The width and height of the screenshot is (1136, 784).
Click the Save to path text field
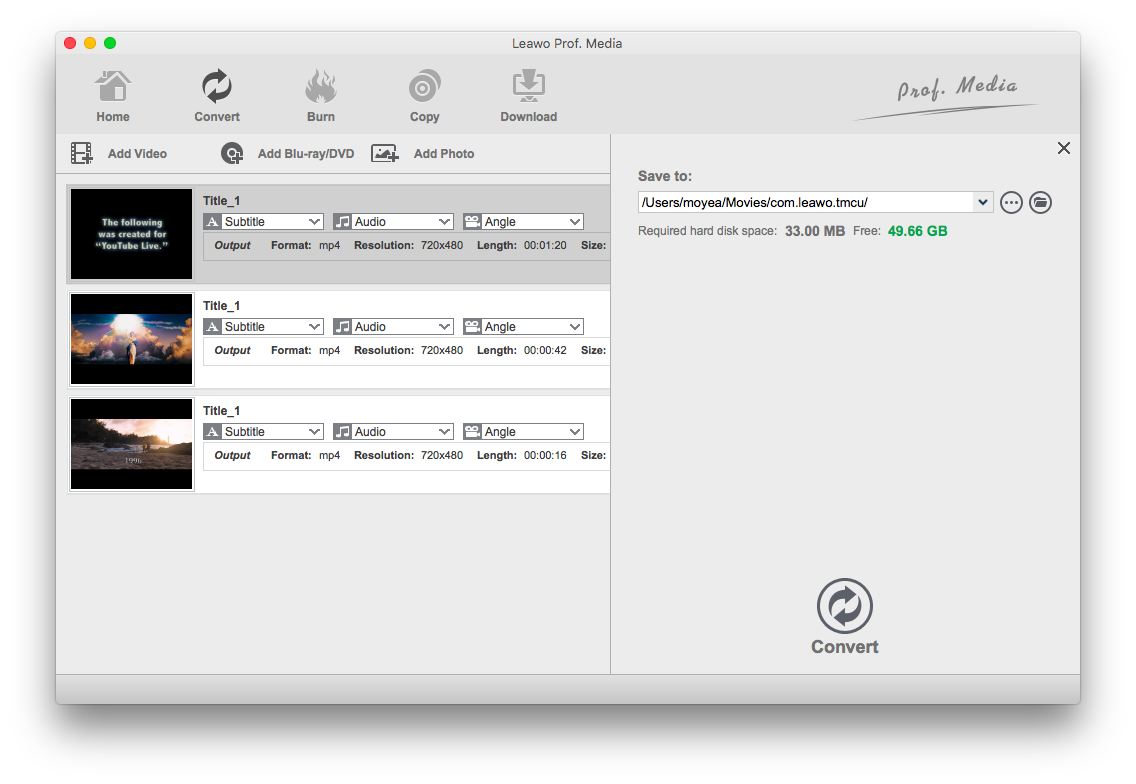coord(806,202)
